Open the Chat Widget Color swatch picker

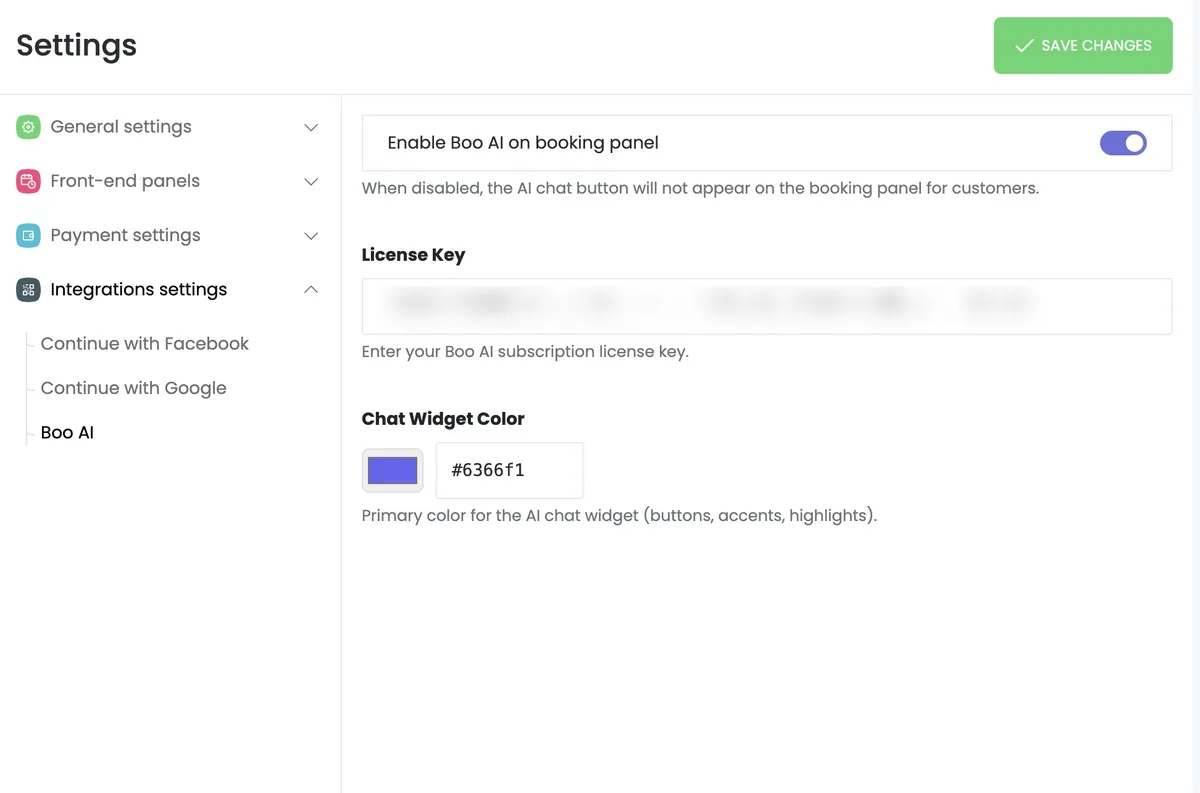pyautogui.click(x=392, y=470)
